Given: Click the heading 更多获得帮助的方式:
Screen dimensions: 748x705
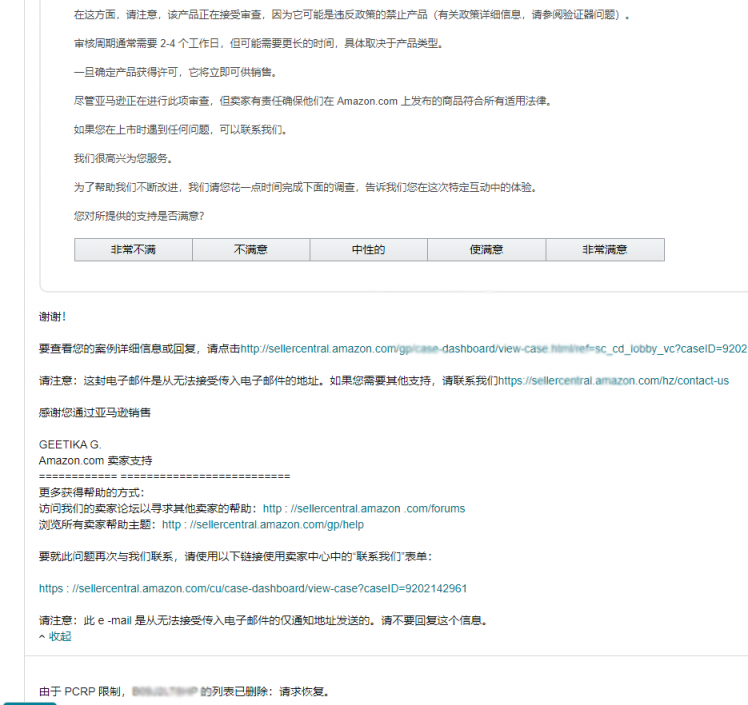Looking at the screenshot, I should pos(92,493).
